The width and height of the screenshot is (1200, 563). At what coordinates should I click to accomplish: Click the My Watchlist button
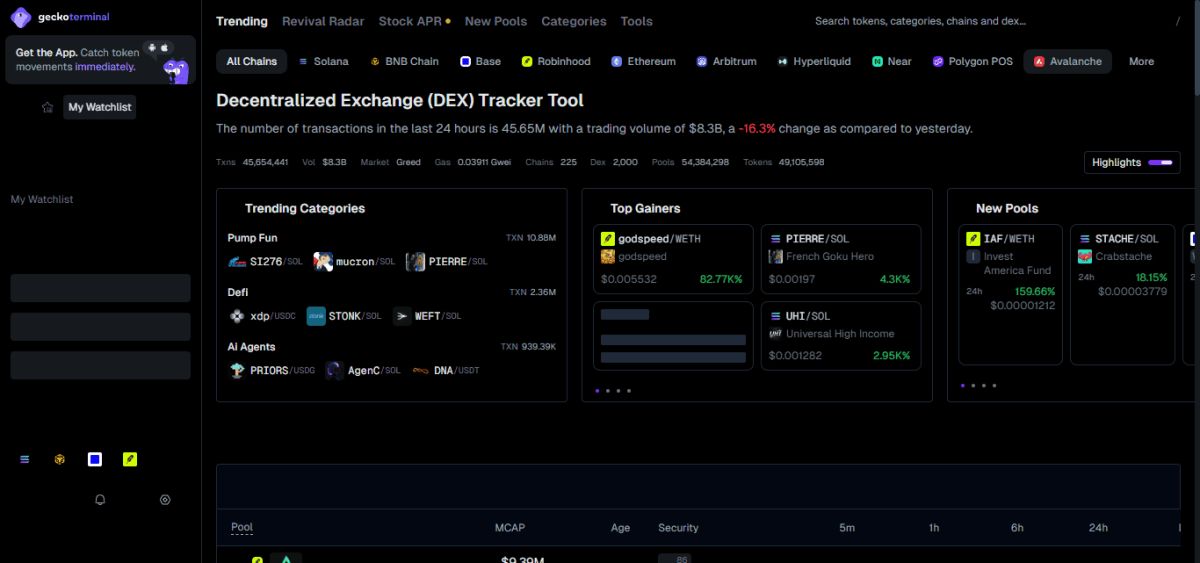point(99,107)
